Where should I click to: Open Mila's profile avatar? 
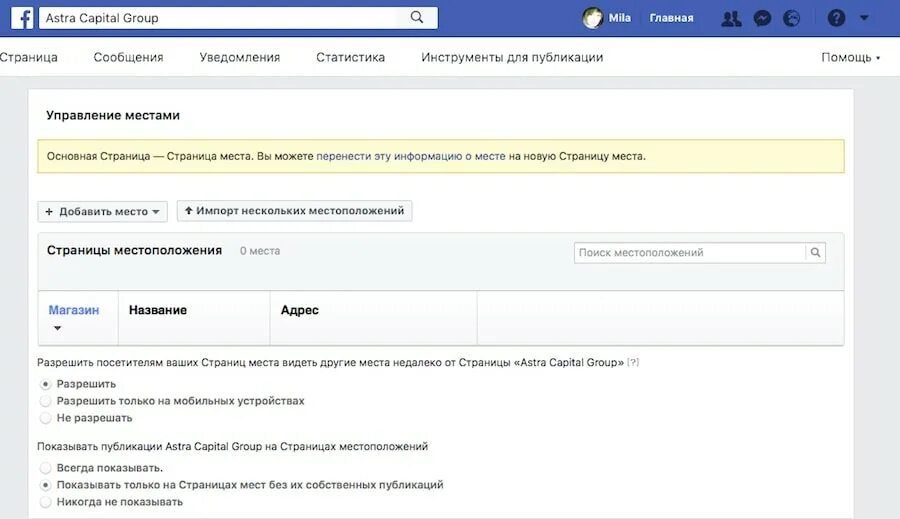[x=592, y=18]
